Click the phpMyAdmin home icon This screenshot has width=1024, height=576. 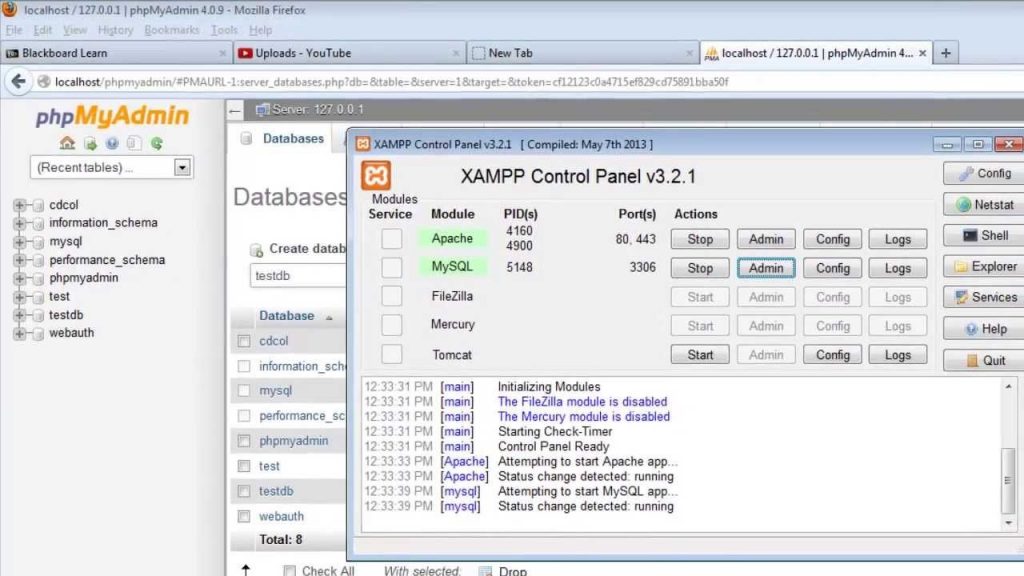[x=67, y=143]
